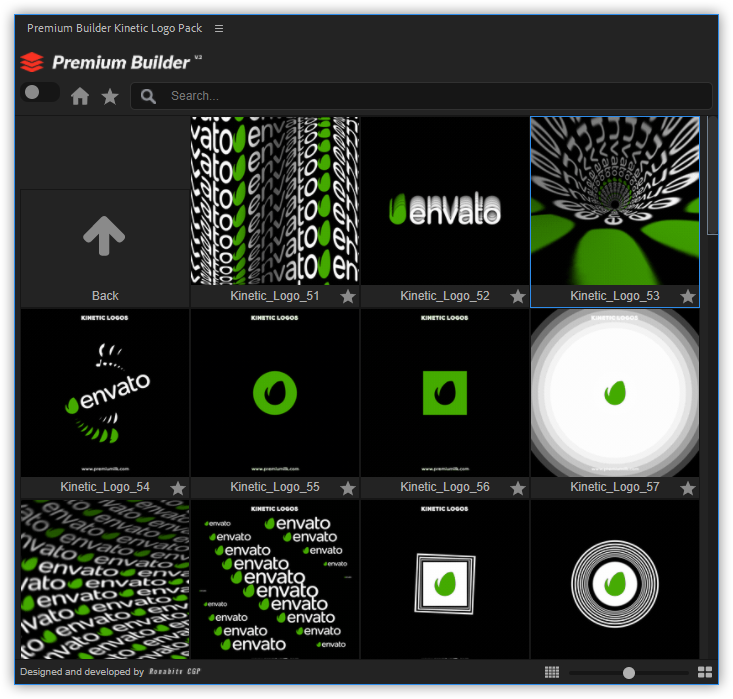Image resolution: width=733 pixels, height=699 pixels.
Task: Open the slanted envato pattern thumbnail in bottom row
Action: (x=105, y=580)
